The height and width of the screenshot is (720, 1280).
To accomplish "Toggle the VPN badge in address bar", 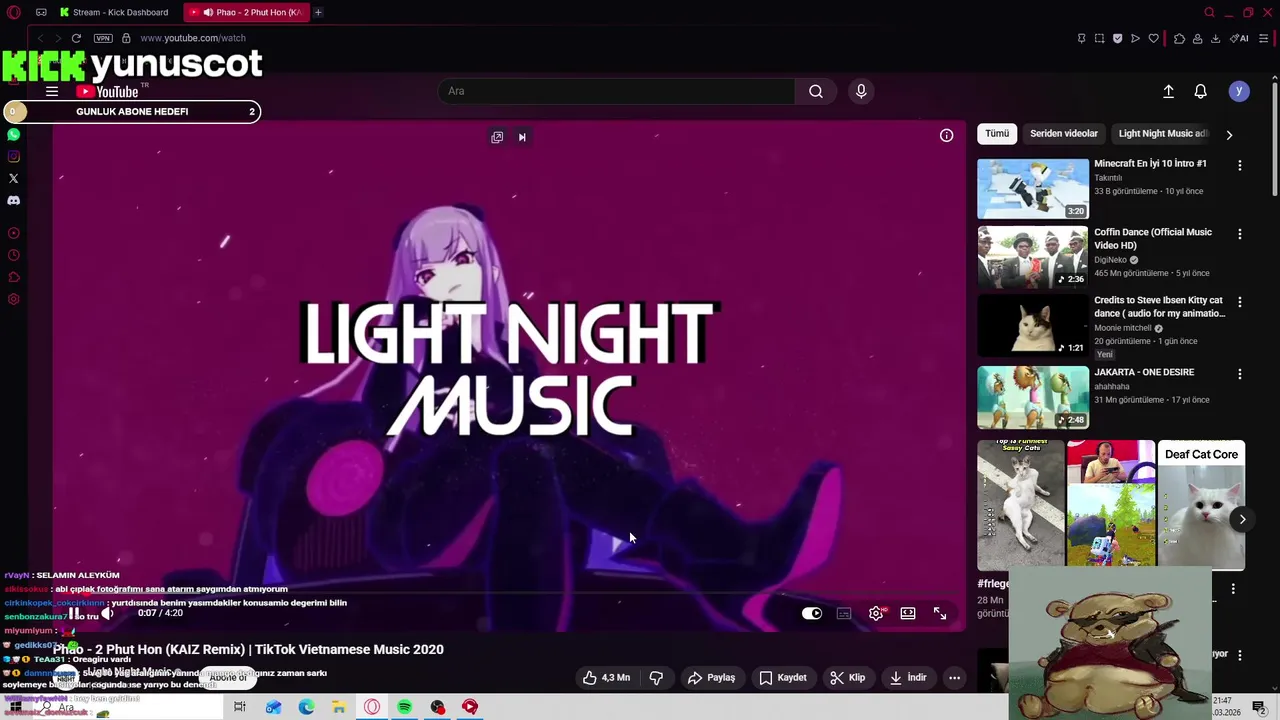I will click(103, 38).
